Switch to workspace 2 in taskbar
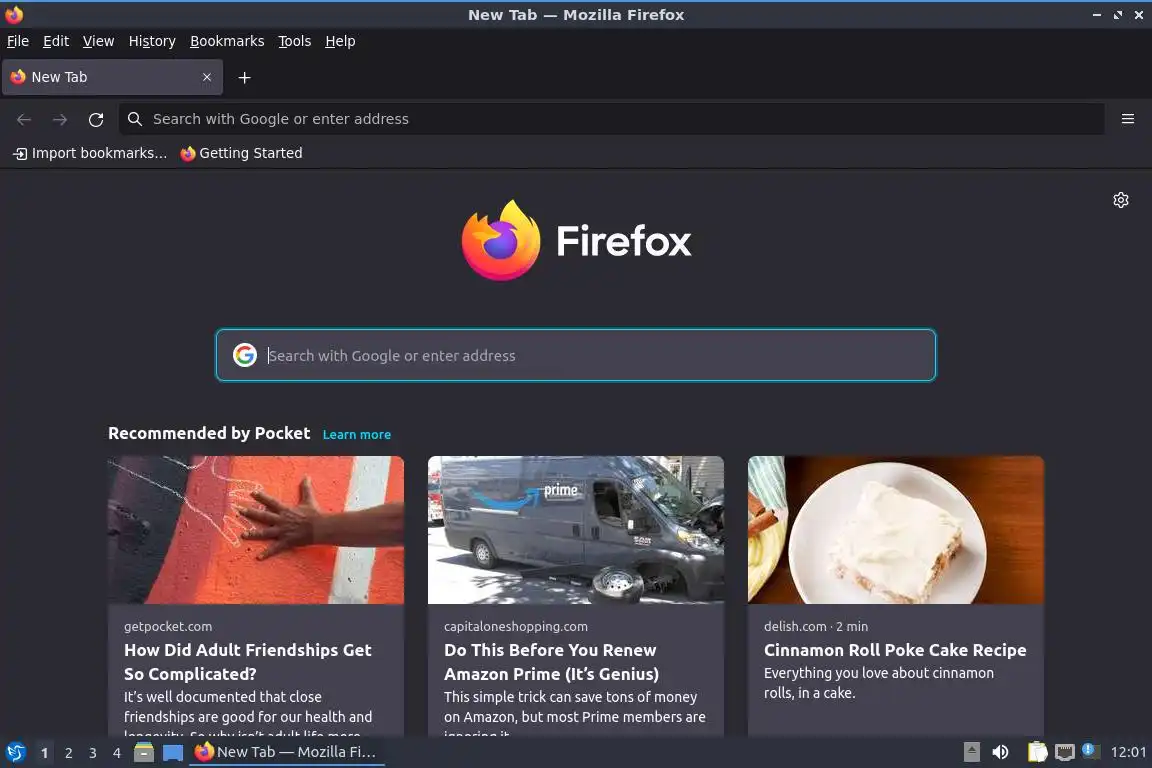This screenshot has height=768, width=1152. [68, 753]
